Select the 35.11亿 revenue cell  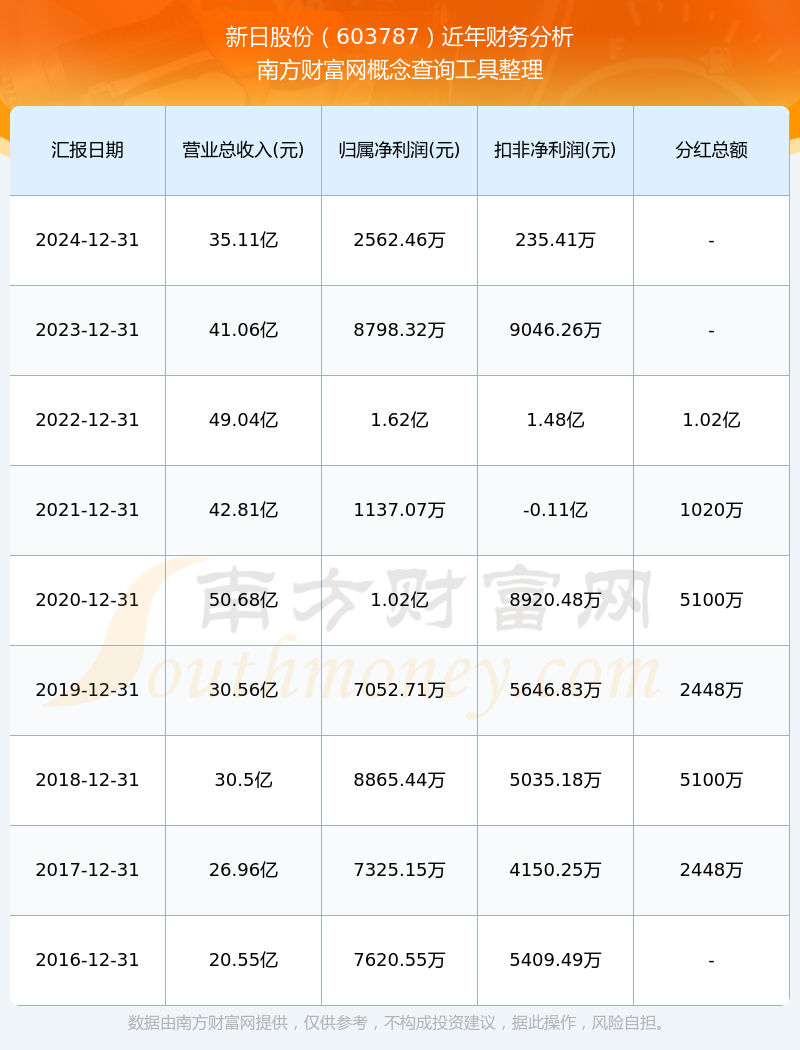[x=244, y=240]
